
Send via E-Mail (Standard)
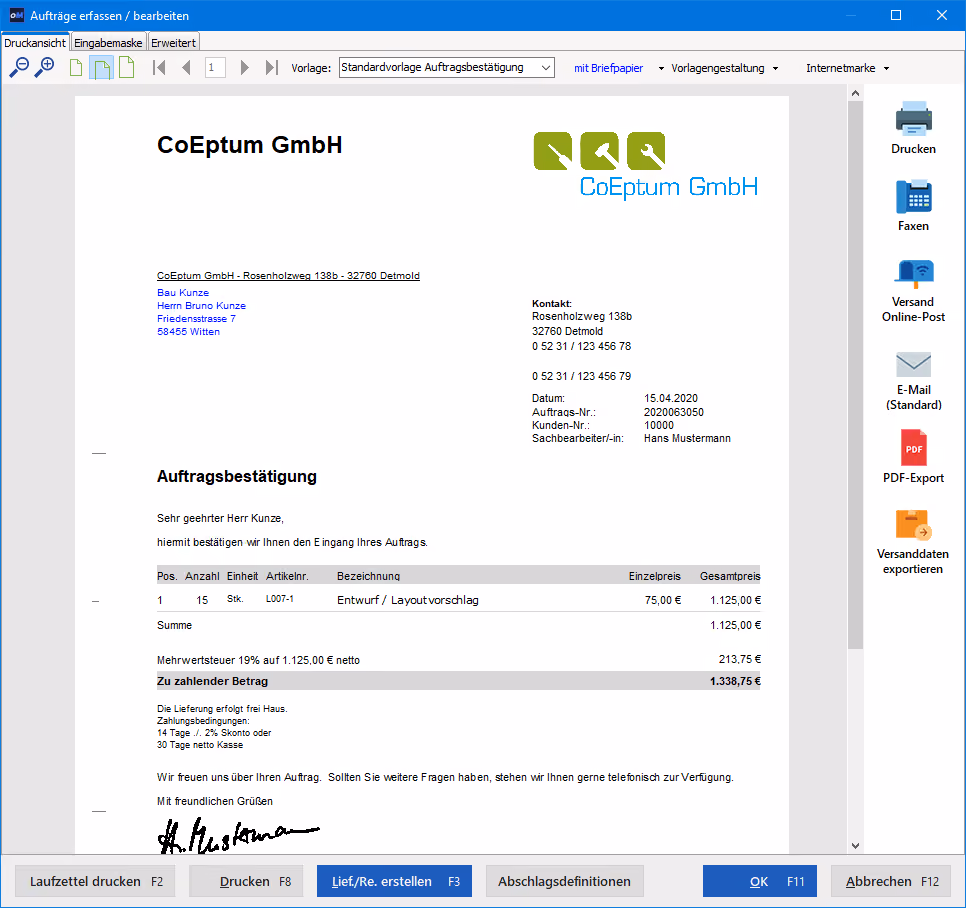(x=913, y=380)
